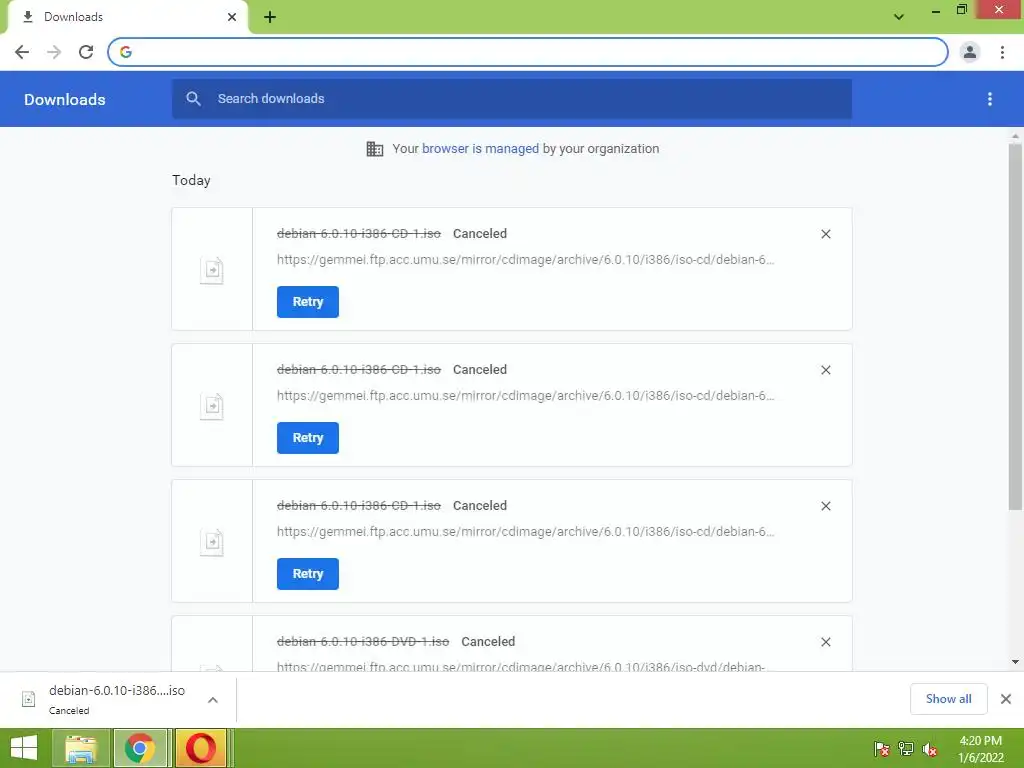
Task: Open source URL of second CD-1 download
Action: pyautogui.click(x=526, y=396)
